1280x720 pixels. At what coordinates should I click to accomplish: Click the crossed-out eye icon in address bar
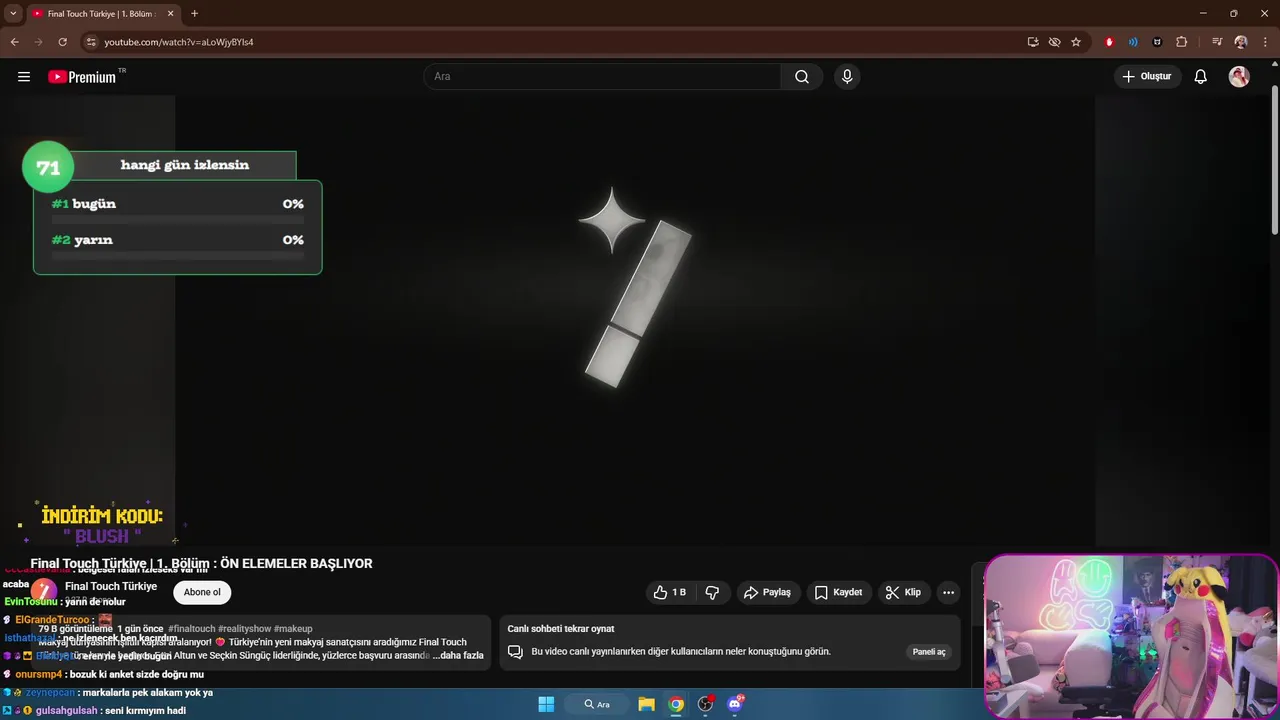tap(1054, 42)
